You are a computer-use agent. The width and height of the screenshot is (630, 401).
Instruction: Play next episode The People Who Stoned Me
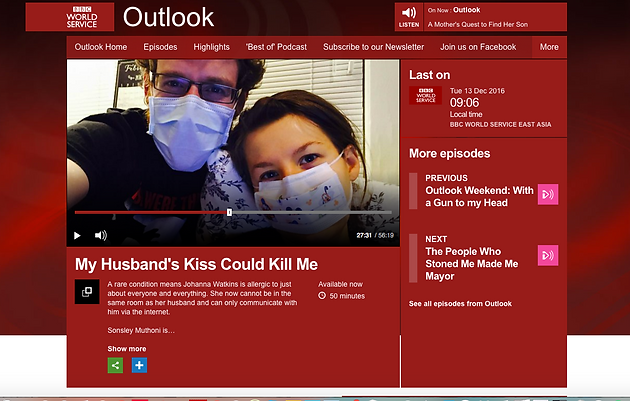tap(548, 256)
